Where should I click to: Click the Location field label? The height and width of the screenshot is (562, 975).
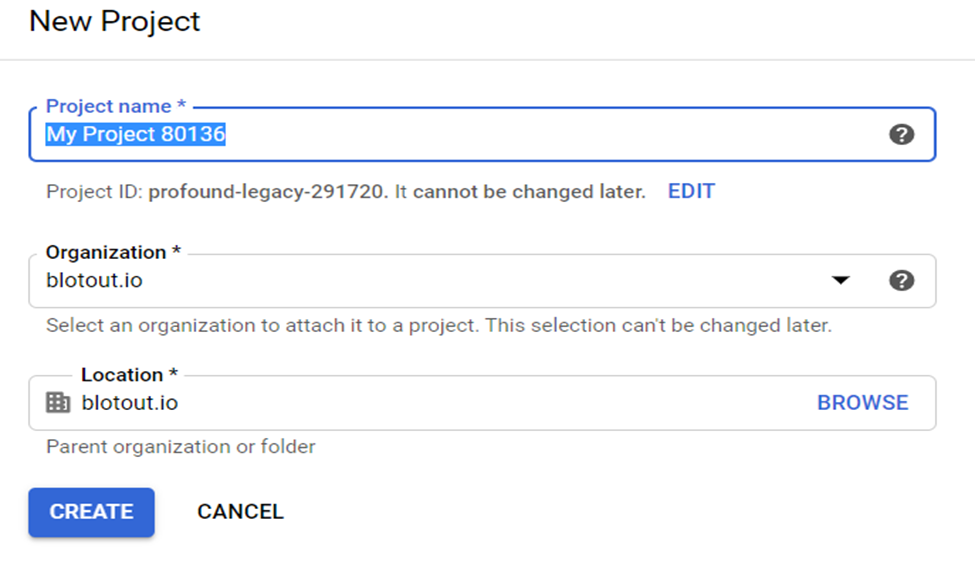pyautogui.click(x=129, y=375)
